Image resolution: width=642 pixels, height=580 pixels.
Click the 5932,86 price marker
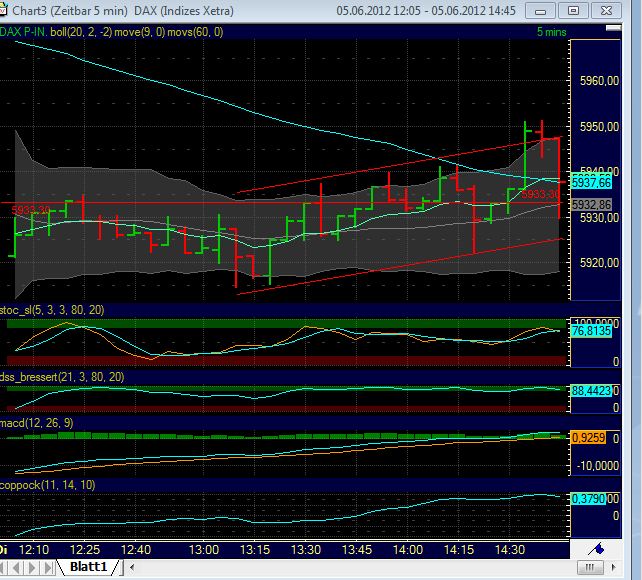pos(591,204)
